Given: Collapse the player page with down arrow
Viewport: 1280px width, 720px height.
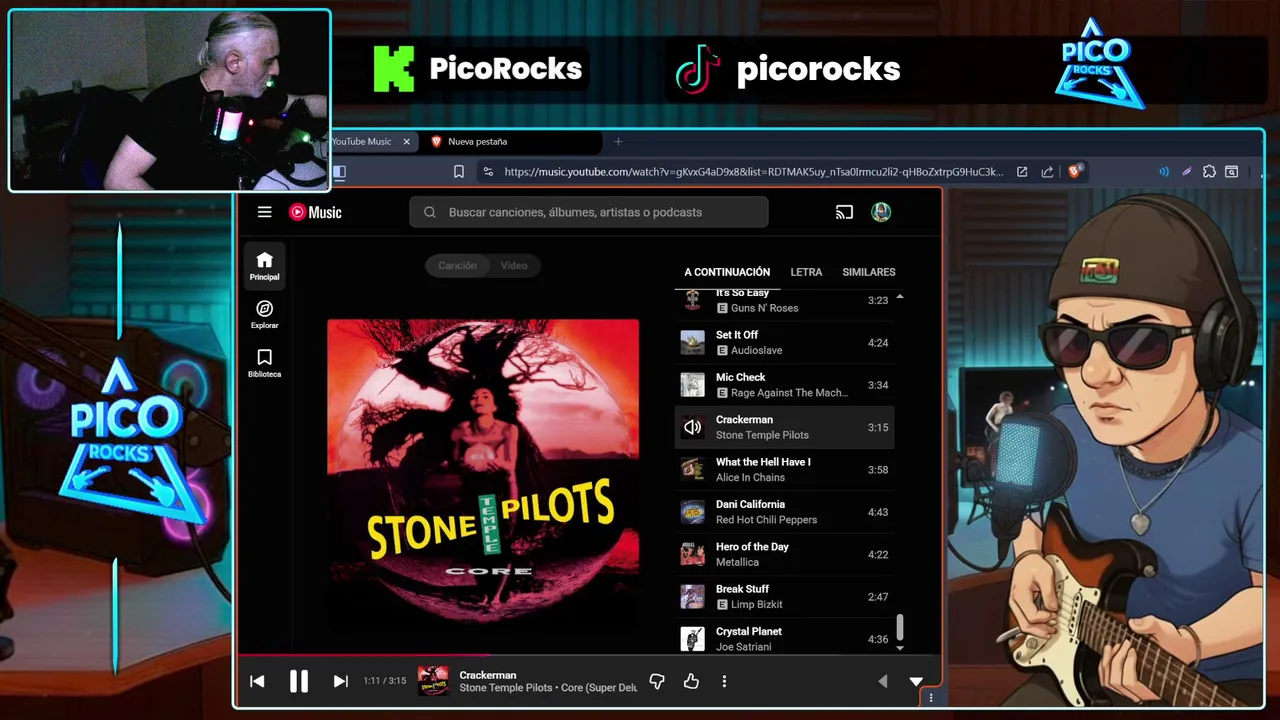Looking at the screenshot, I should pyautogui.click(x=916, y=681).
